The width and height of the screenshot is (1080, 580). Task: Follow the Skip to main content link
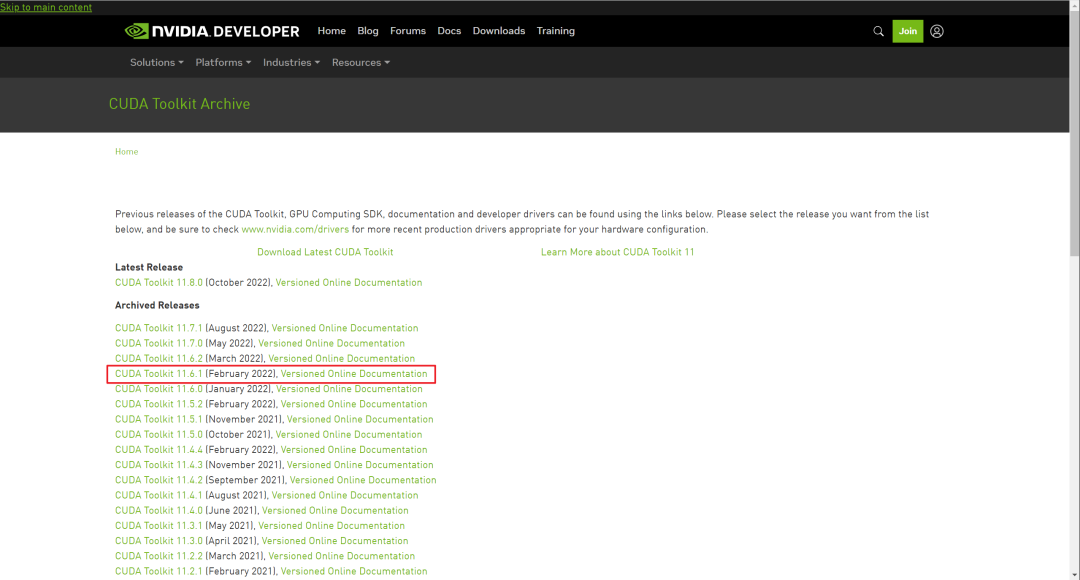pos(46,7)
